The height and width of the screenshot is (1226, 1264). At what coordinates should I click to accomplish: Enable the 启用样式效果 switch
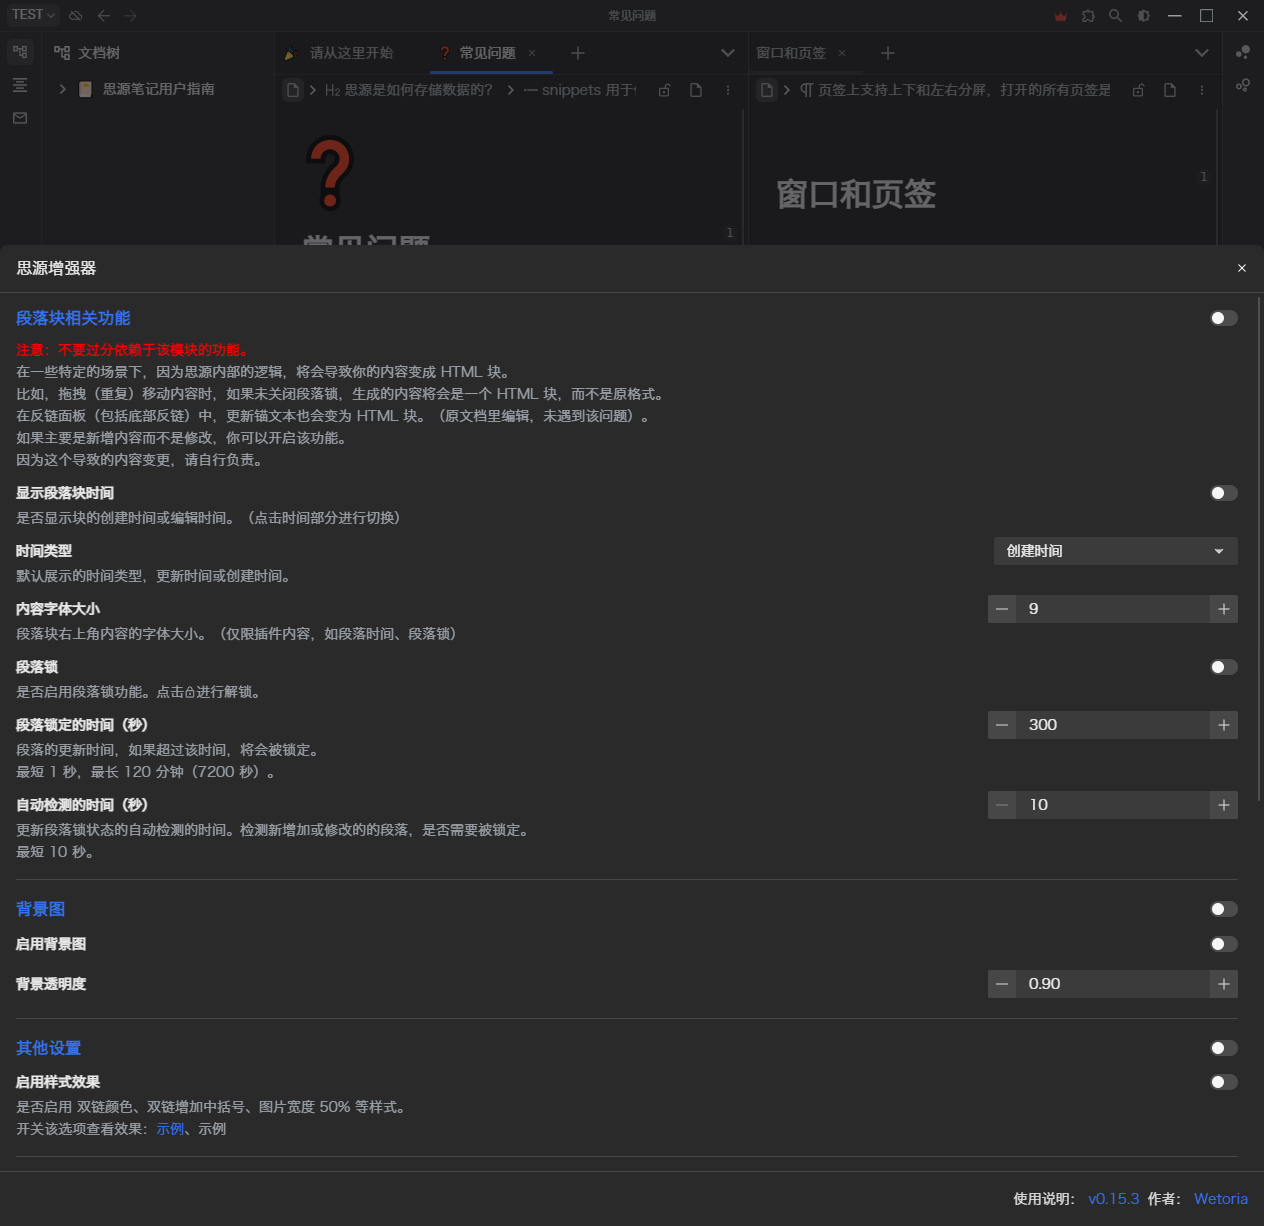pos(1224,1082)
